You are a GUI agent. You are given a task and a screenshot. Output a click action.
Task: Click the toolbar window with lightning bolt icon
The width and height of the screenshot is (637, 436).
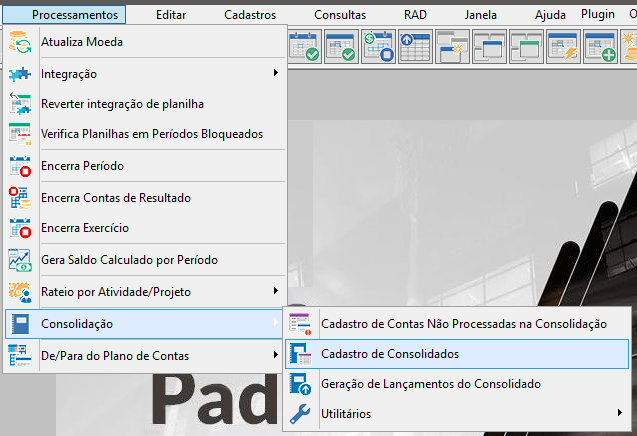click(563, 46)
